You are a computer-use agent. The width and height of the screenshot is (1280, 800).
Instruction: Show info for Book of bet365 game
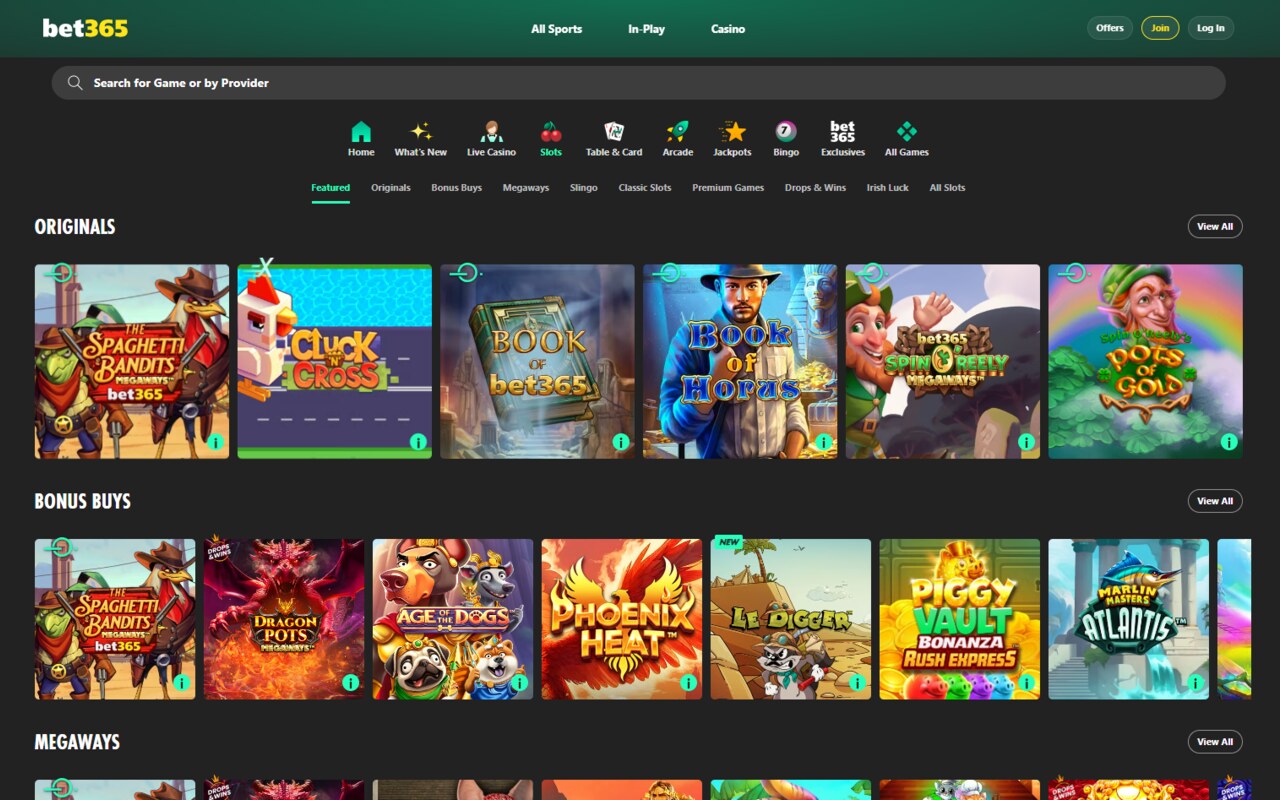(621, 442)
